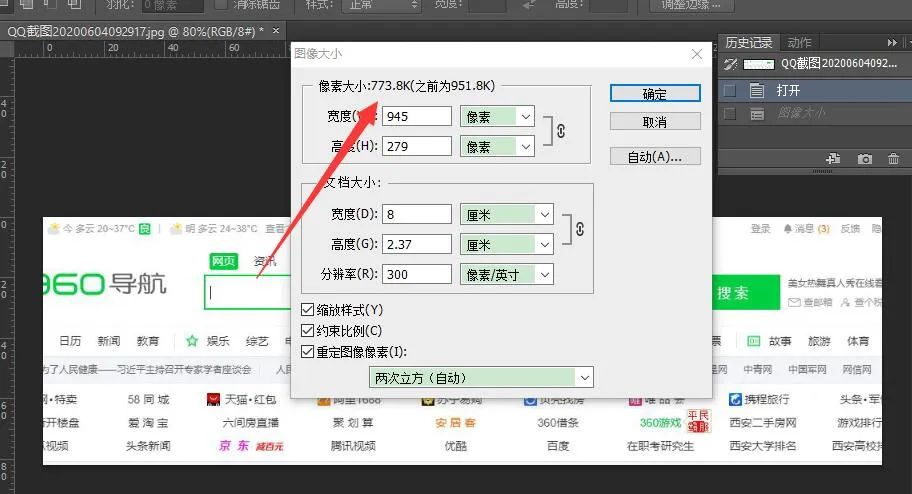The image size is (912, 494).
Task: Click the 羽化 input field in options bar
Action: (173, 5)
